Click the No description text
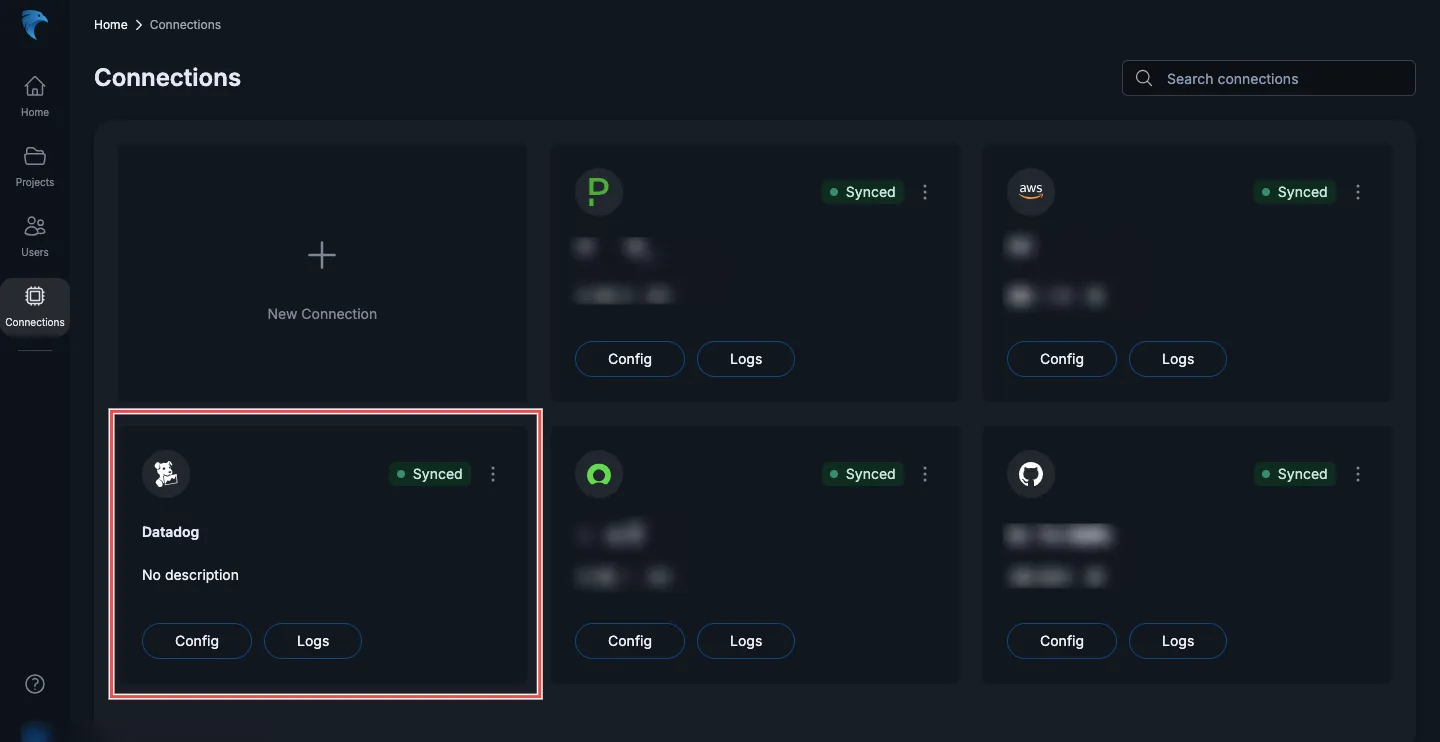This screenshot has height=742, width=1440. coord(191,575)
